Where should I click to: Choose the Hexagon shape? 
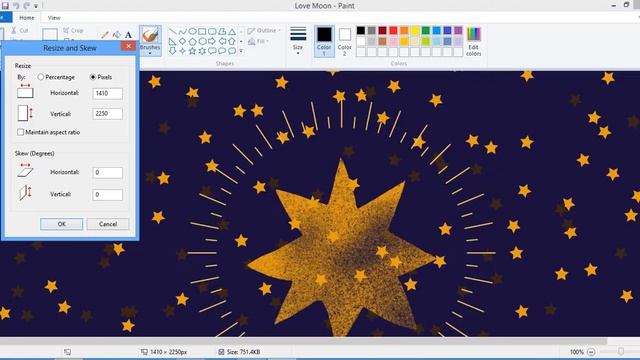click(202, 41)
